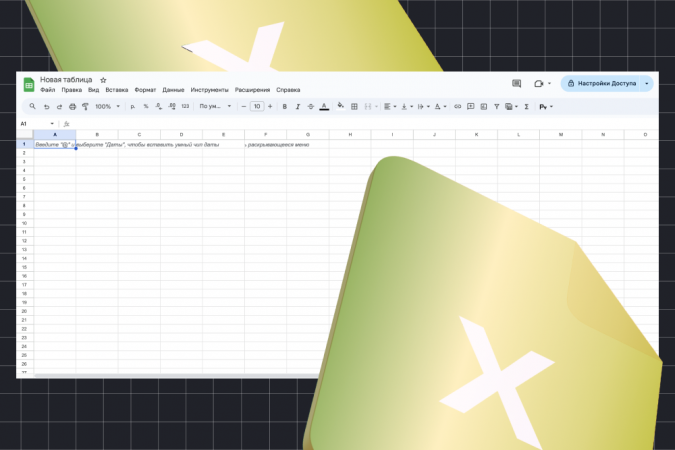Click the print icon in the toolbar
The height and width of the screenshot is (450, 675).
(72, 106)
